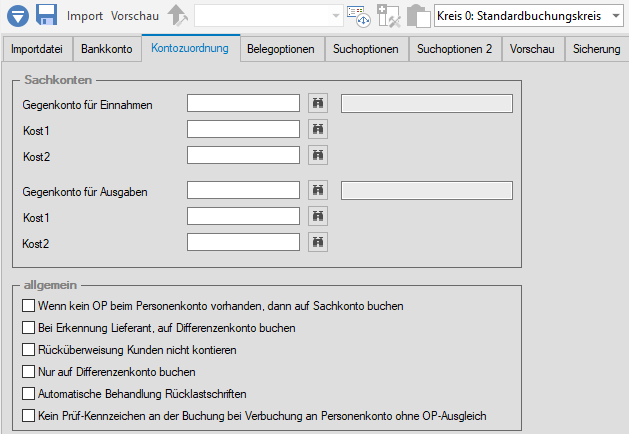Click the list-with-globe toolbar icon
This screenshot has height=434, width=629.
tap(358, 16)
